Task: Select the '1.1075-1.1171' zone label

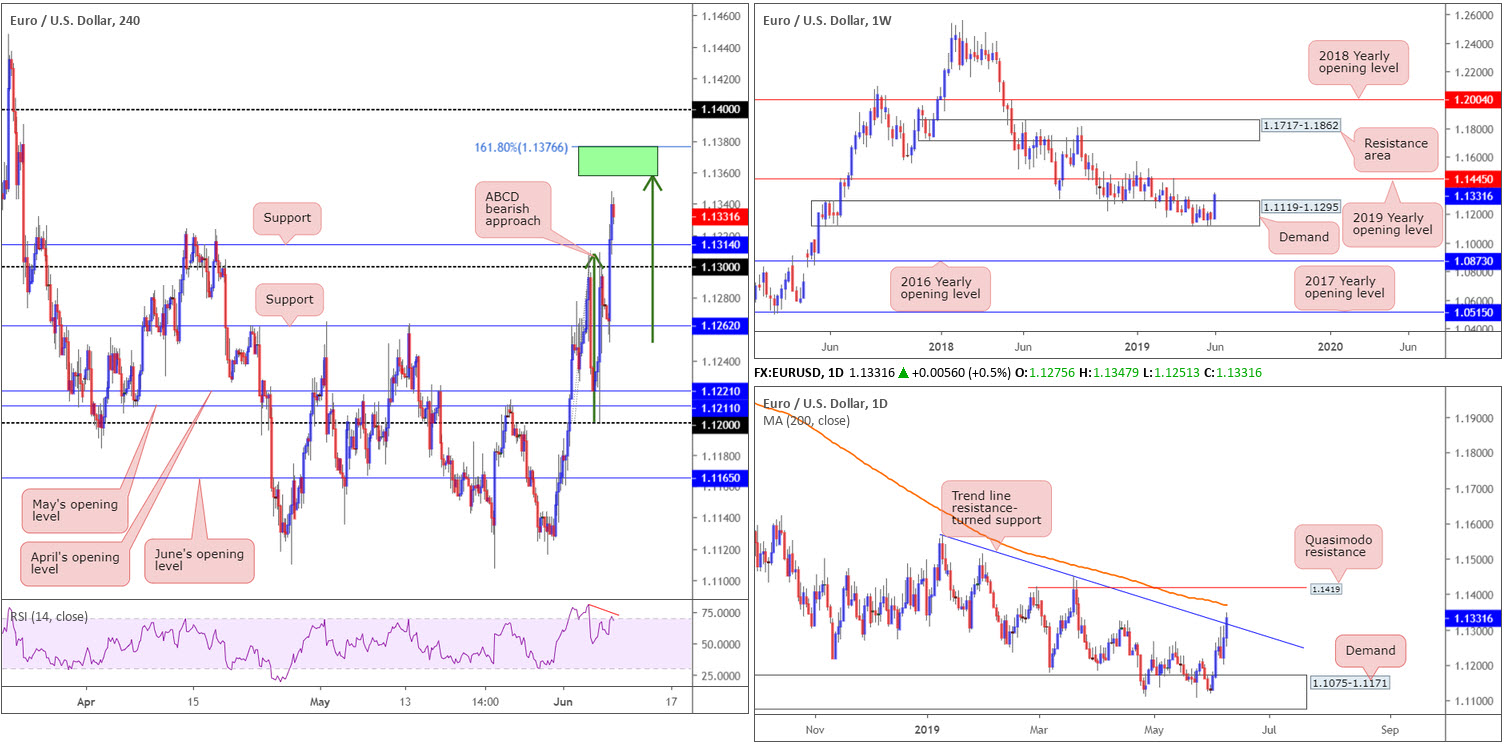Action: click(x=1349, y=682)
